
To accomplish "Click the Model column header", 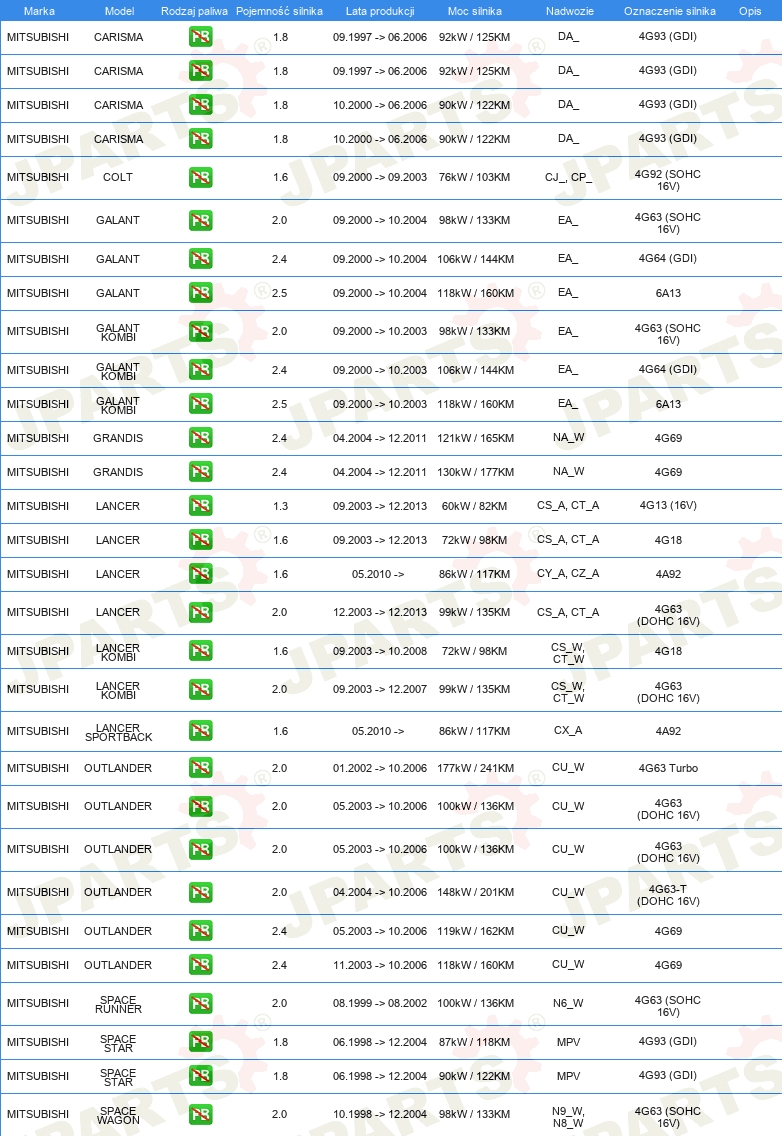I will tap(120, 11).
